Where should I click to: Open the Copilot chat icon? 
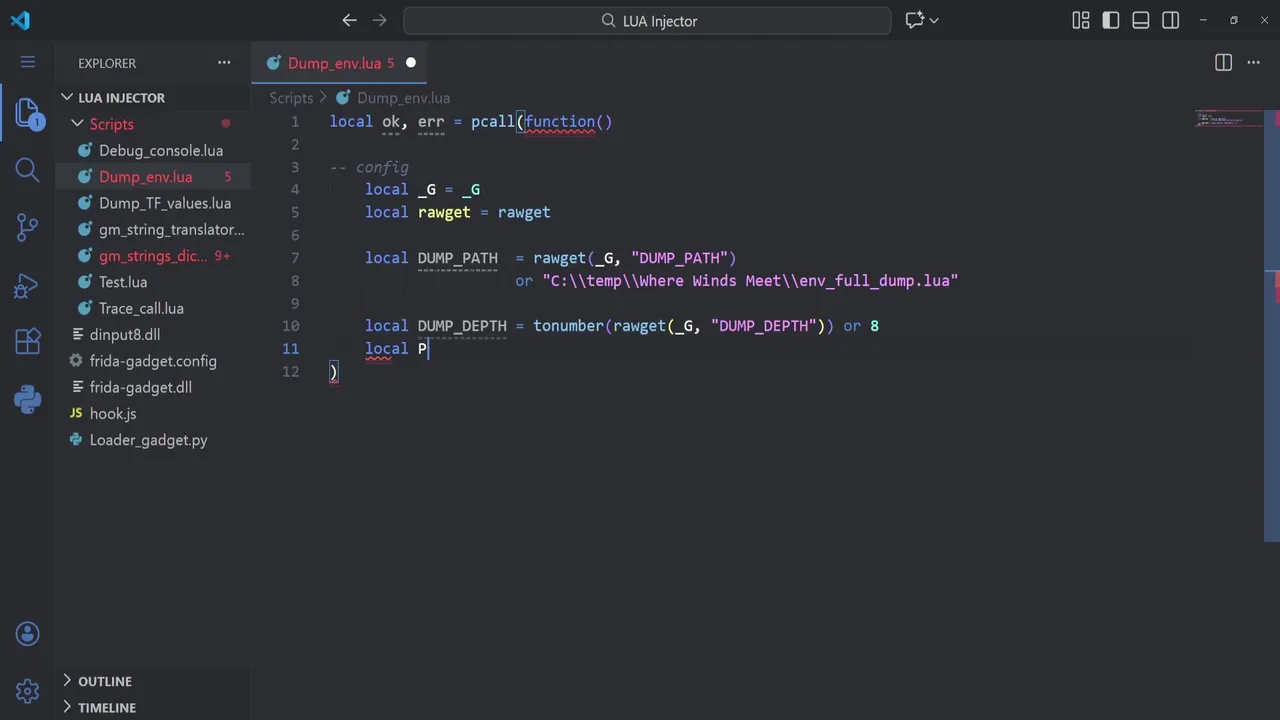(914, 20)
